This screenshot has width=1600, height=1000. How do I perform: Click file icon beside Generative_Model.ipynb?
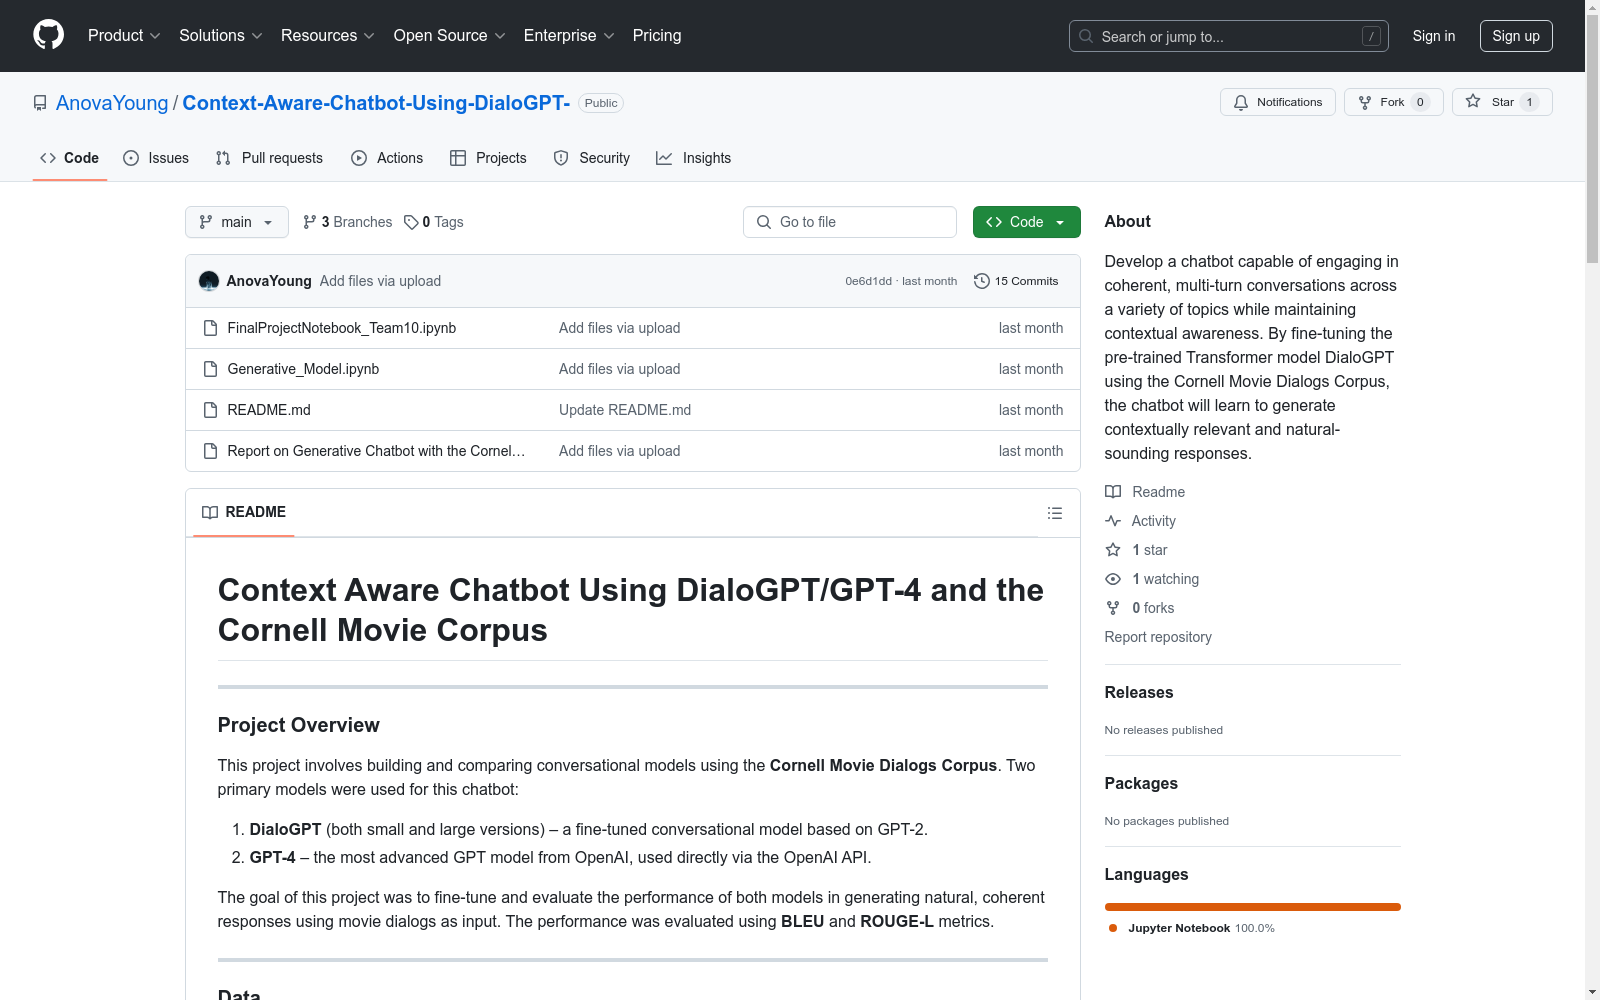(210, 369)
